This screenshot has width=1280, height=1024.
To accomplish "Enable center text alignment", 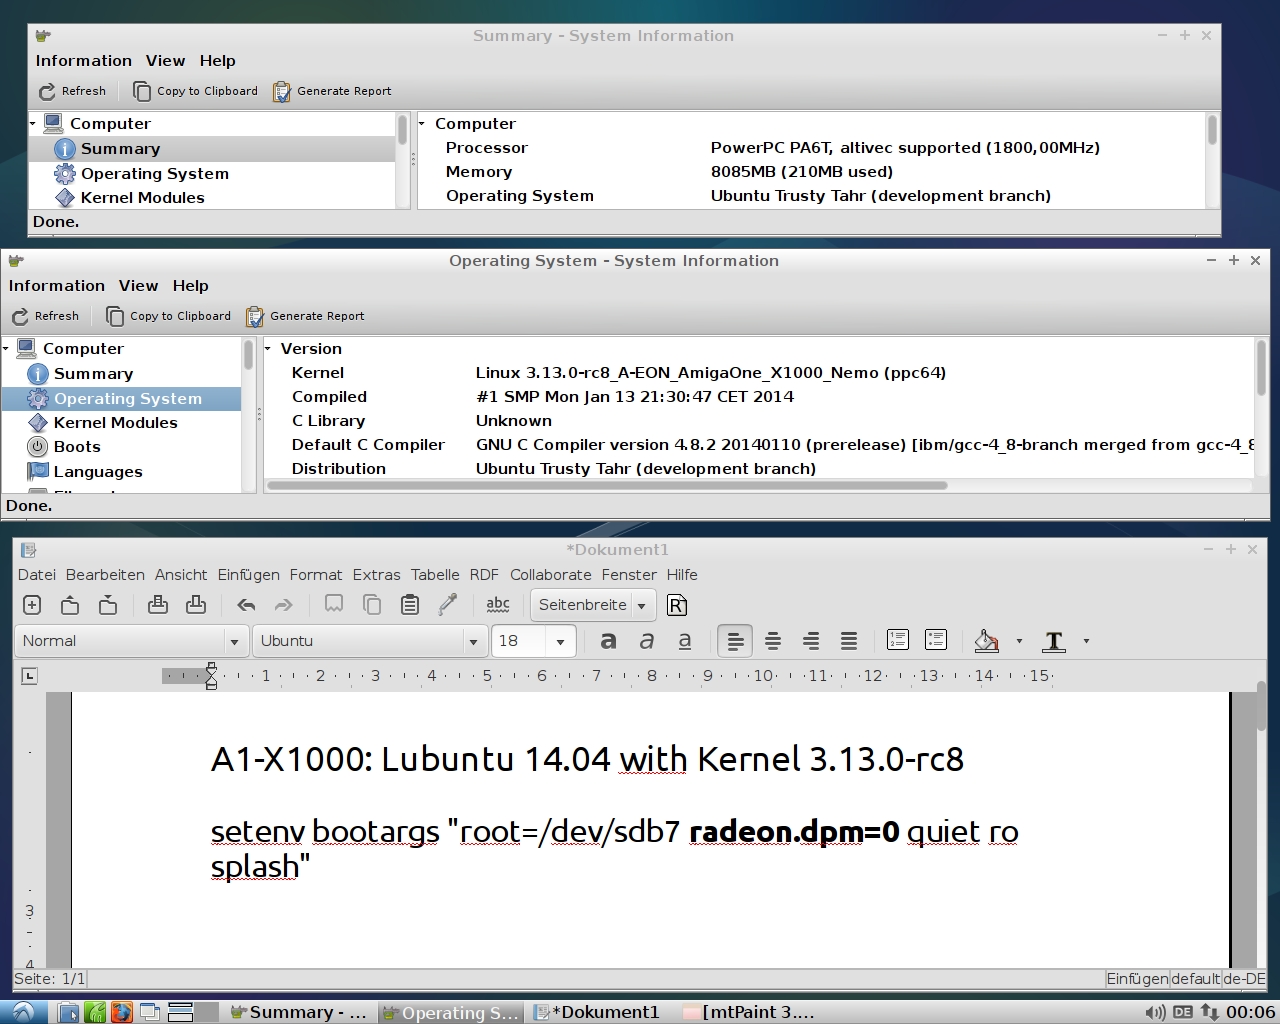I will point(773,641).
